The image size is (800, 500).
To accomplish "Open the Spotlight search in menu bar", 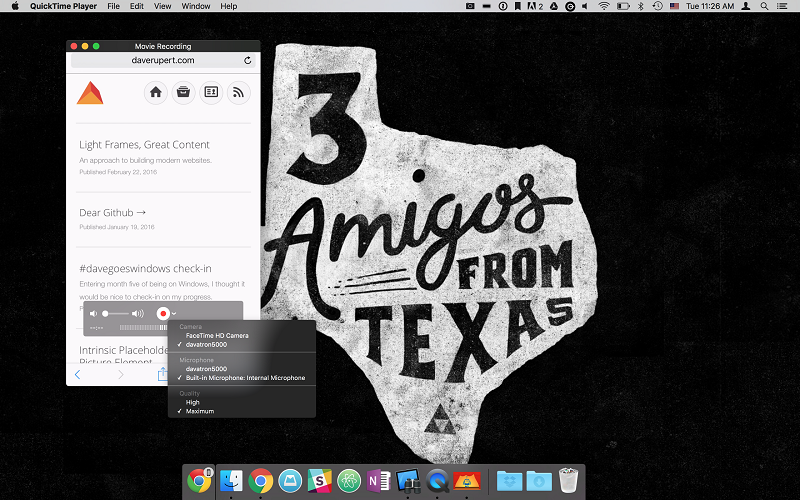I will [x=762, y=6].
